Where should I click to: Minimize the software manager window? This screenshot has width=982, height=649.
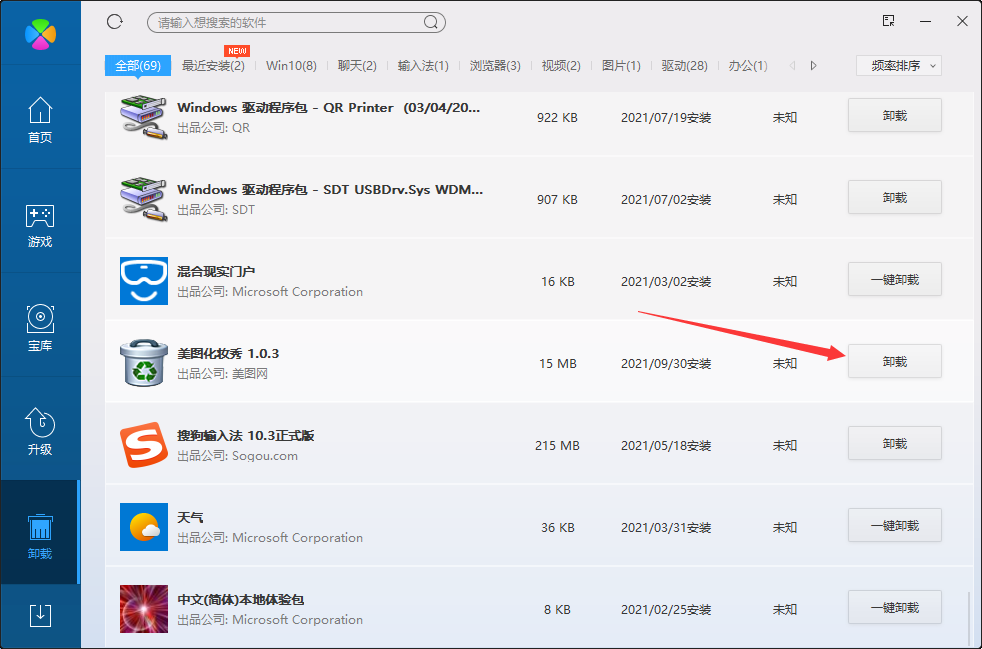(926, 21)
